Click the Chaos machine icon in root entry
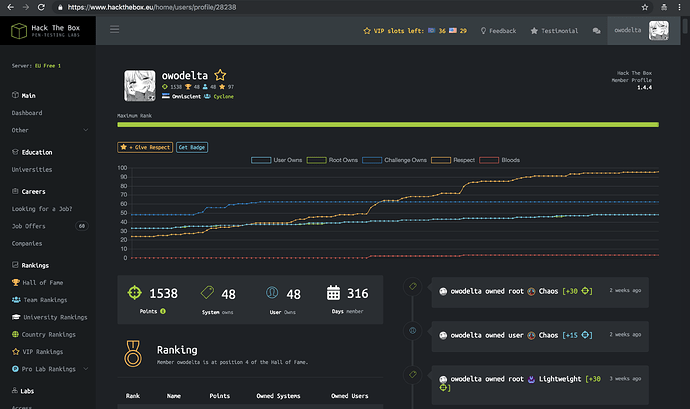The height and width of the screenshot is (409, 690). click(531, 291)
